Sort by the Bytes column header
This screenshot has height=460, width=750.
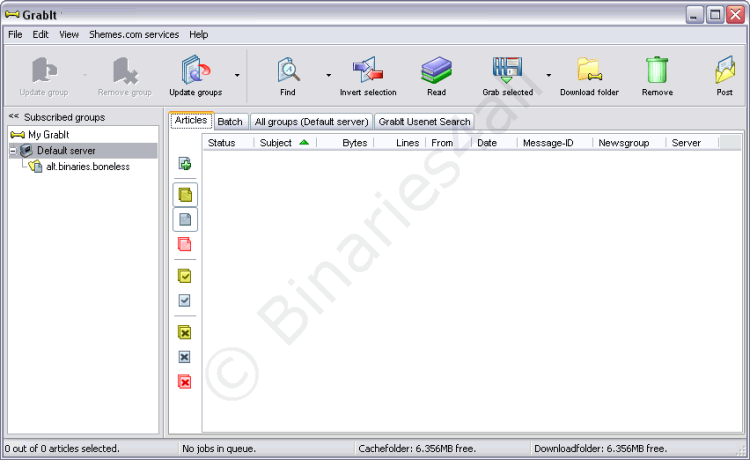point(345,142)
